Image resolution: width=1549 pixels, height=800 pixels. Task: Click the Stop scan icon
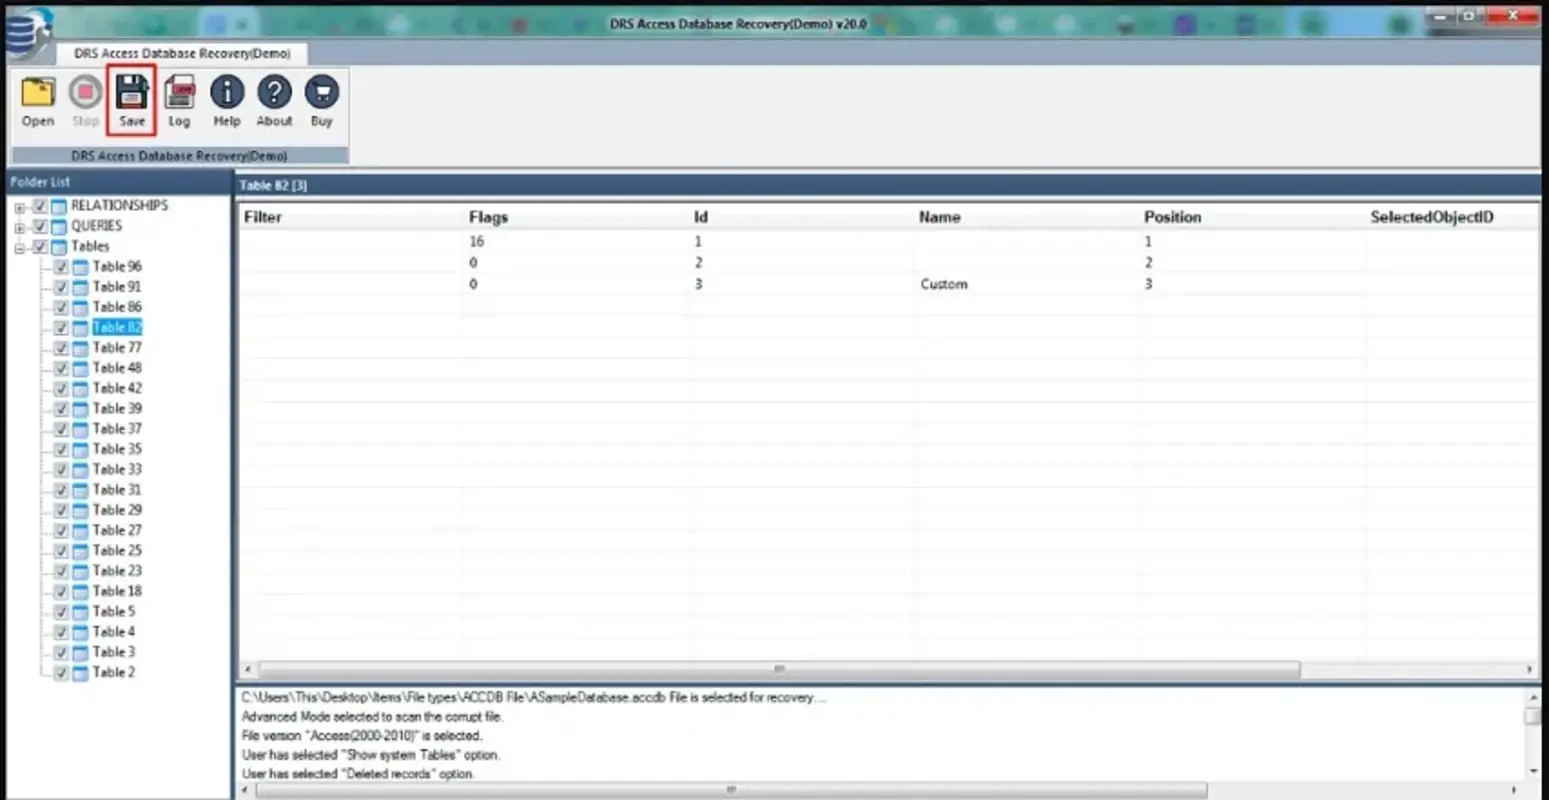point(84,100)
